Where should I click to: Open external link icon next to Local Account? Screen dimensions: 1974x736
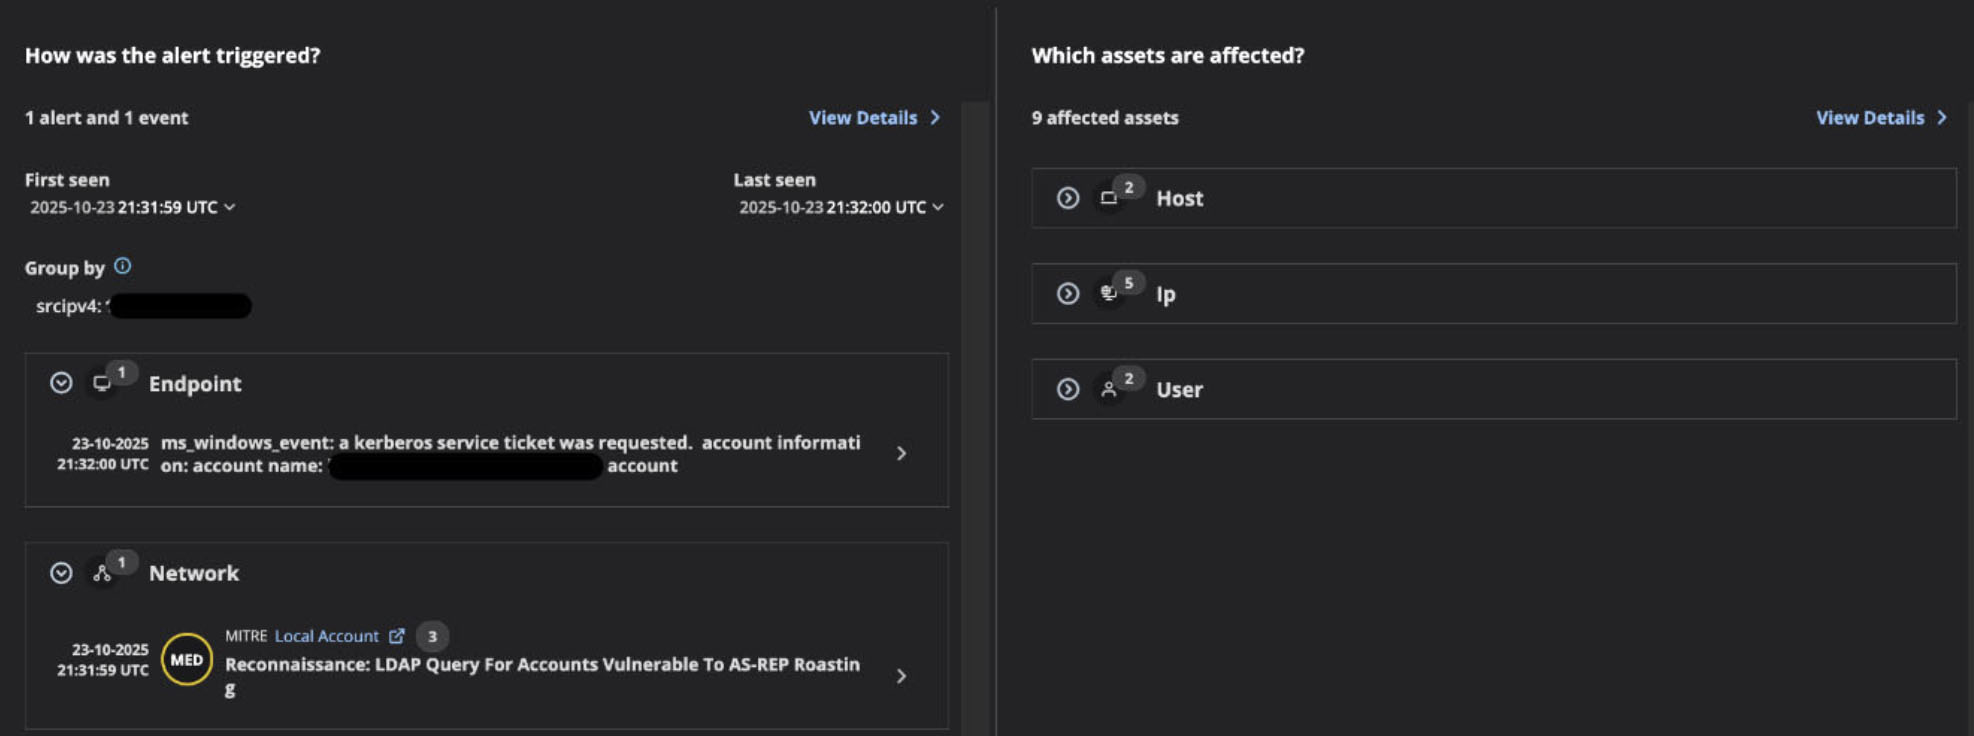[x=397, y=636]
